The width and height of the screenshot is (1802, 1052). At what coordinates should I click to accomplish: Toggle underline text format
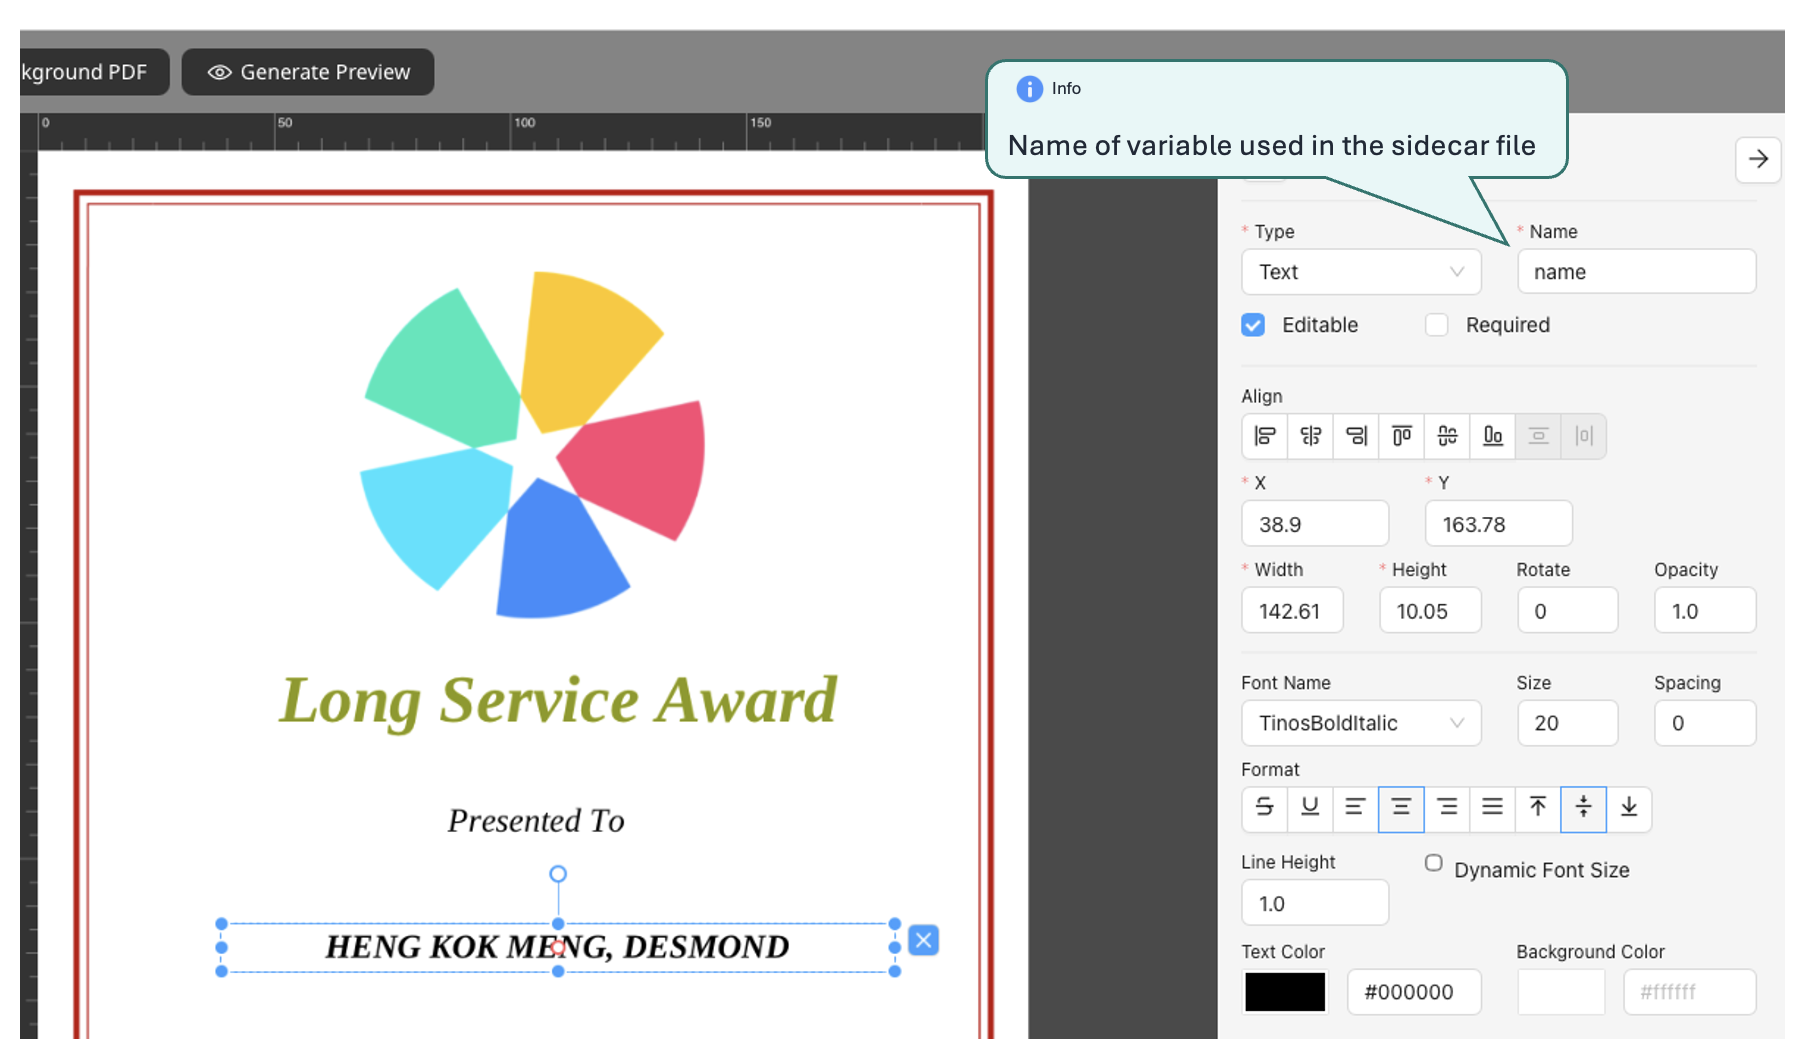coord(1310,808)
